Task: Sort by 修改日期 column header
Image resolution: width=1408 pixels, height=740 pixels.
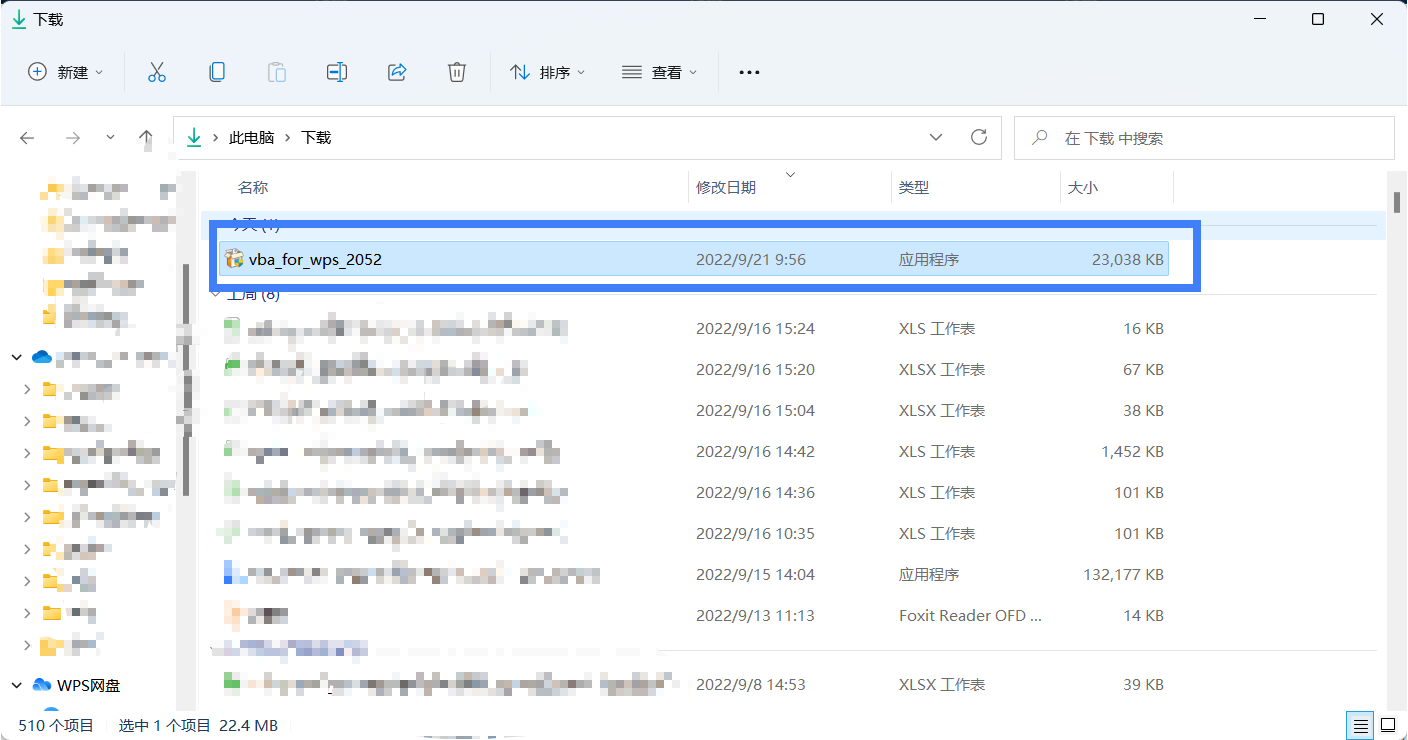Action: [x=726, y=187]
